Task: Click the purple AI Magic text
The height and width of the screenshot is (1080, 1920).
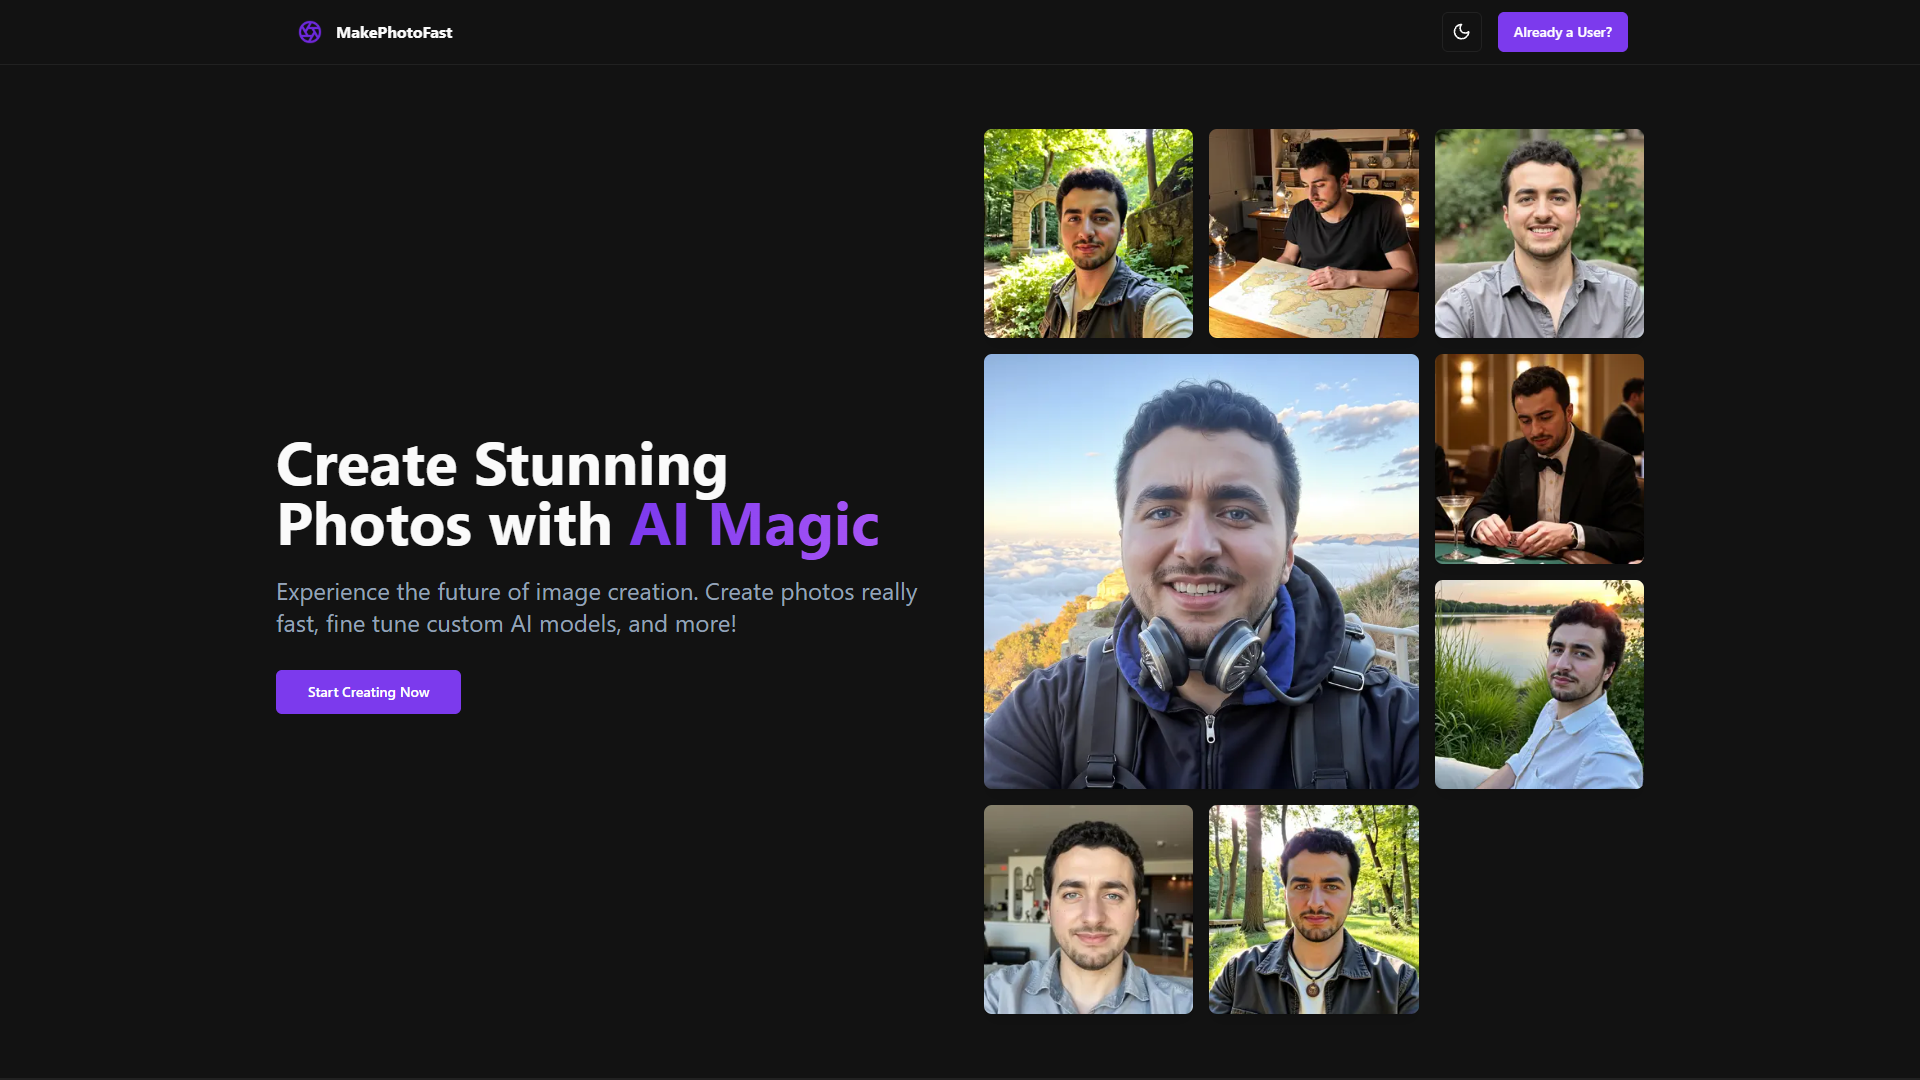Action: coord(755,525)
